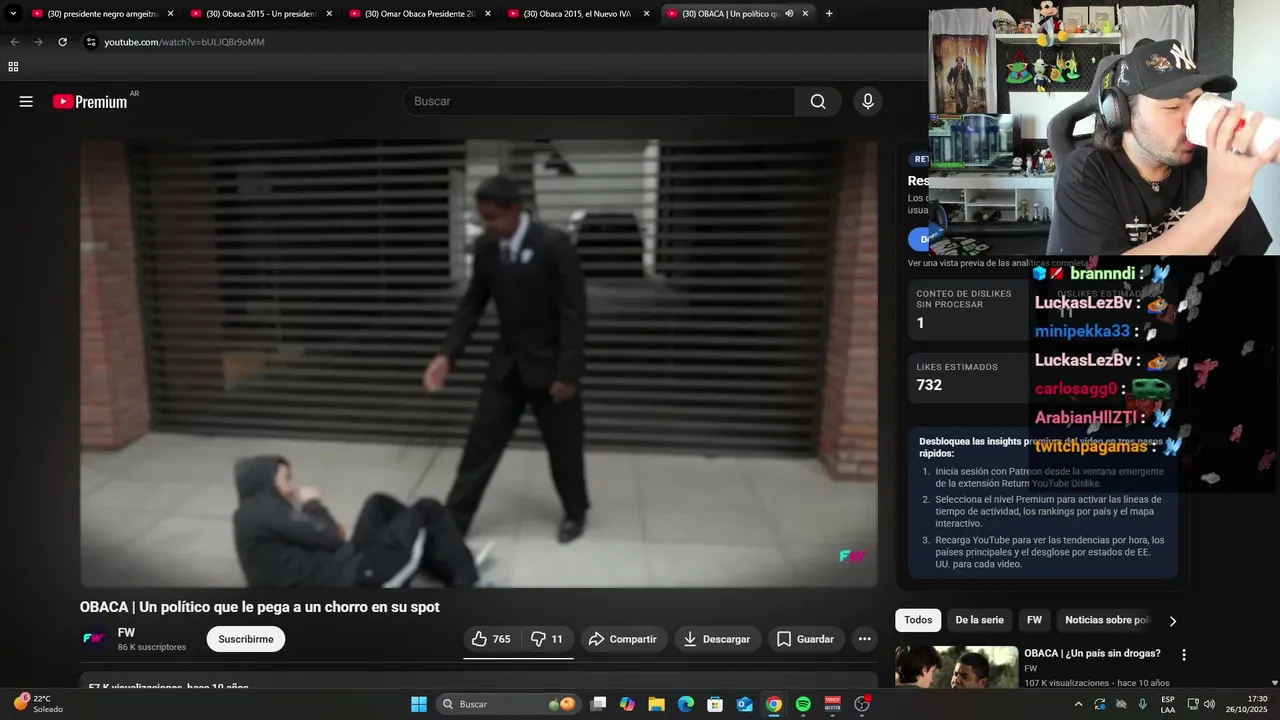This screenshot has height=720, width=1280.
Task: Go back to the previous page
Action: 14,42
